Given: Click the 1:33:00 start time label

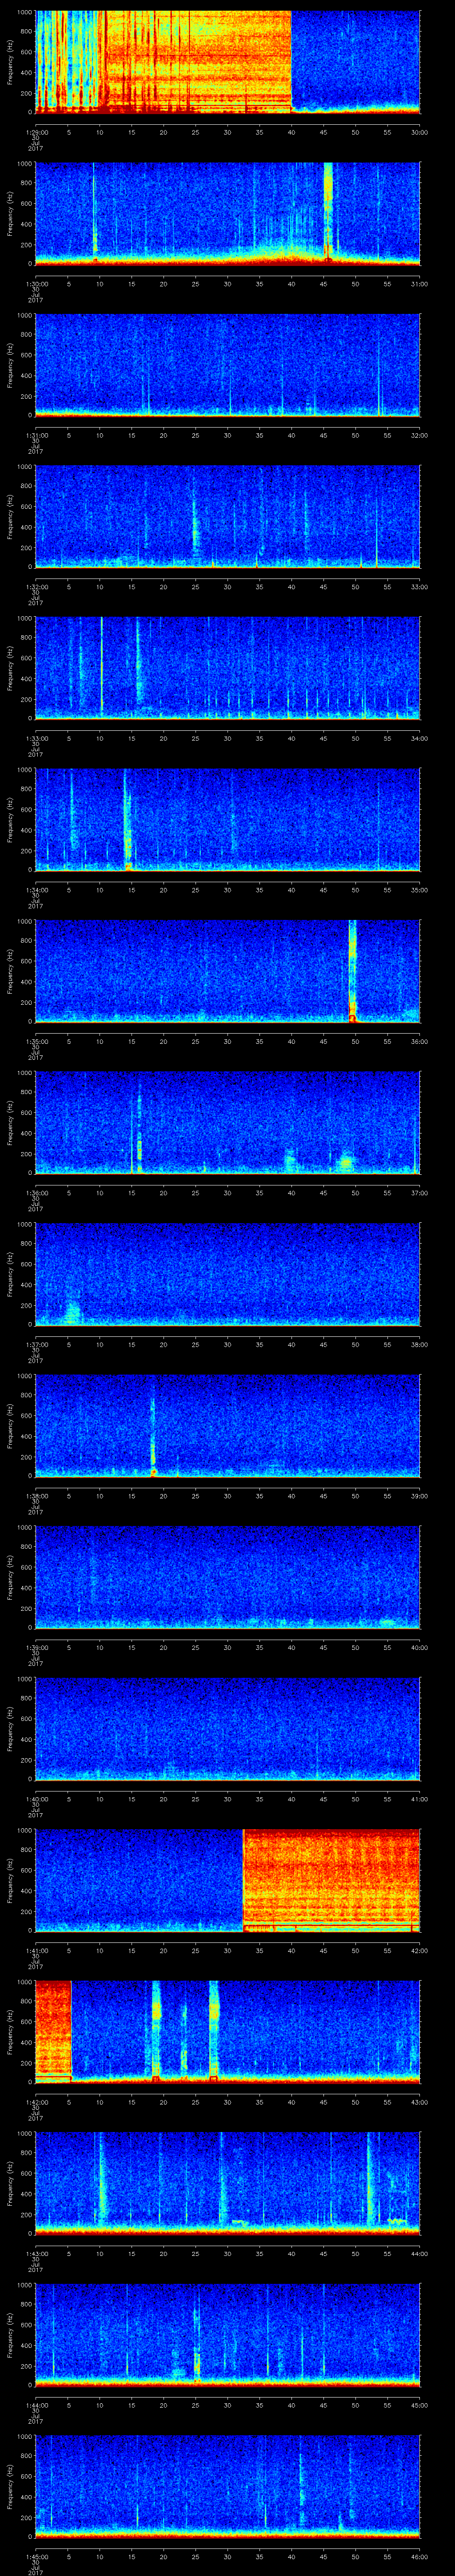Looking at the screenshot, I should [35, 738].
